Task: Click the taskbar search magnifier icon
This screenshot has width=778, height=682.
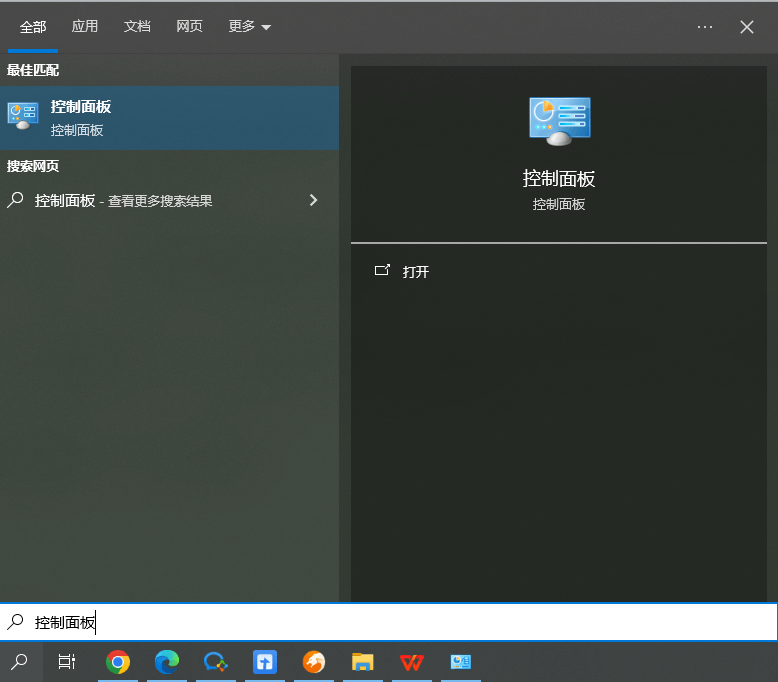Action: (19, 662)
